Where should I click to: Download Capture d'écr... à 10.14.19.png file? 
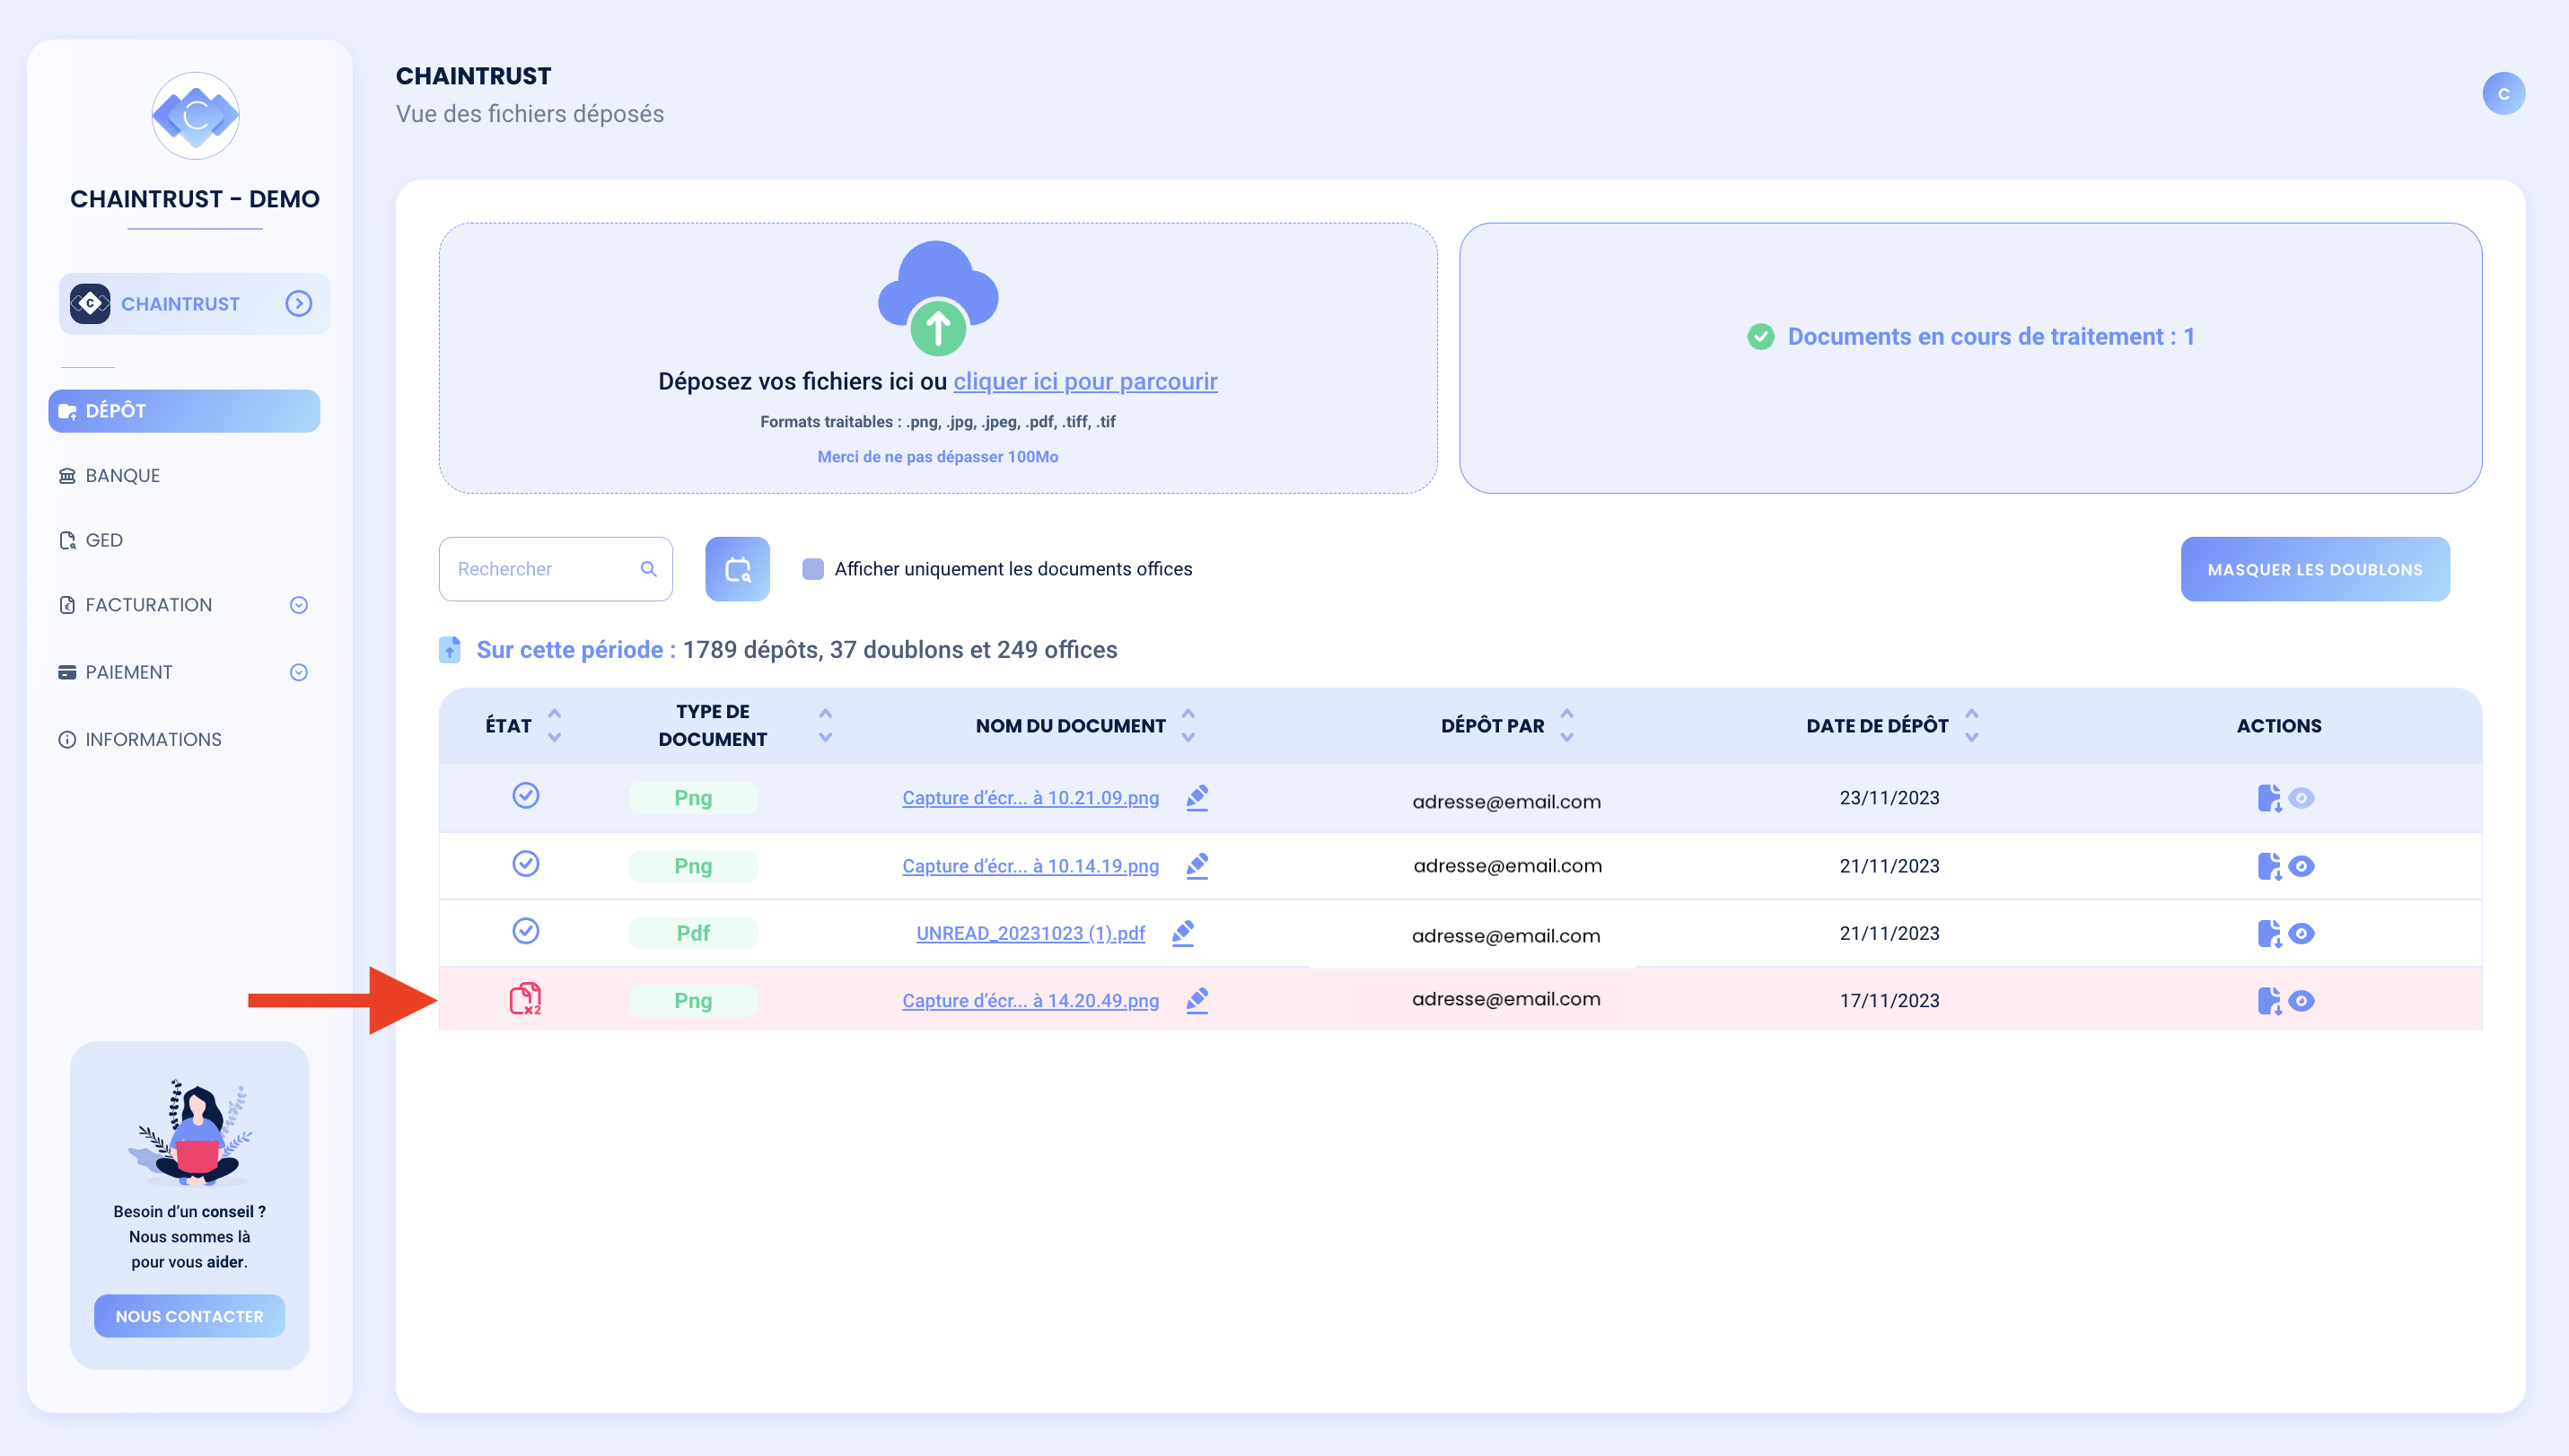pyautogui.click(x=2269, y=866)
